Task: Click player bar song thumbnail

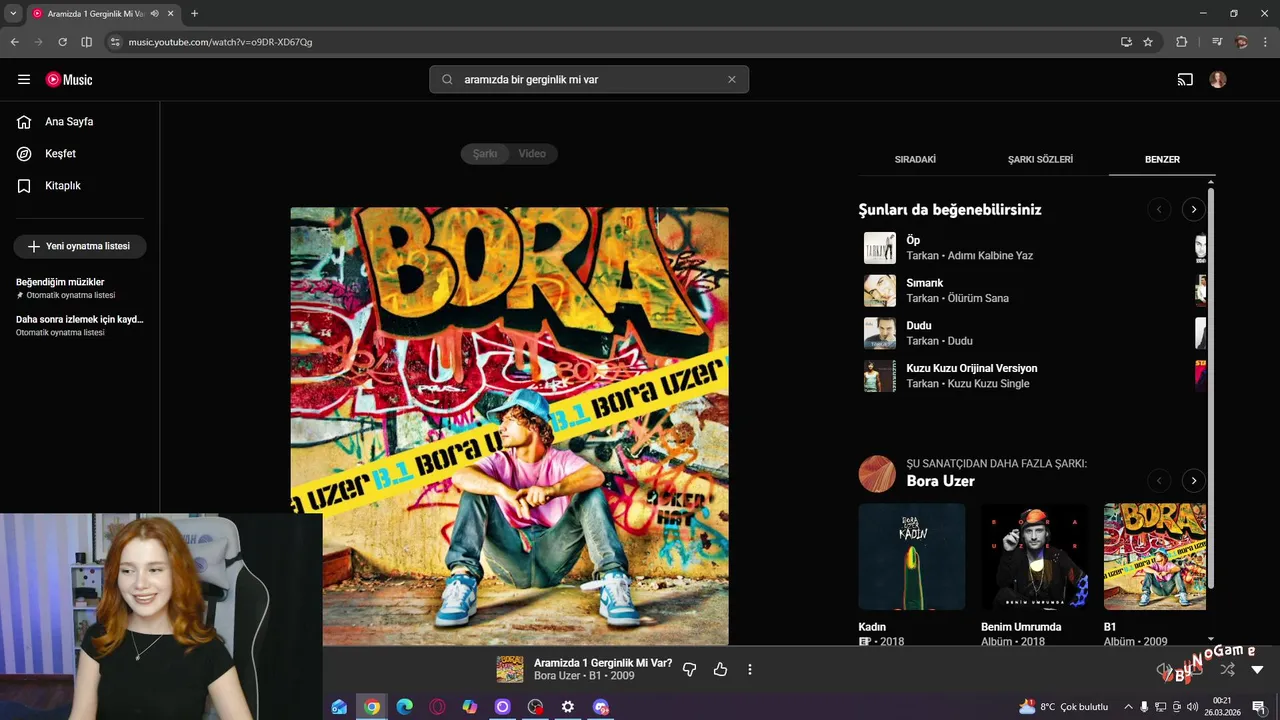Action: 510,670
